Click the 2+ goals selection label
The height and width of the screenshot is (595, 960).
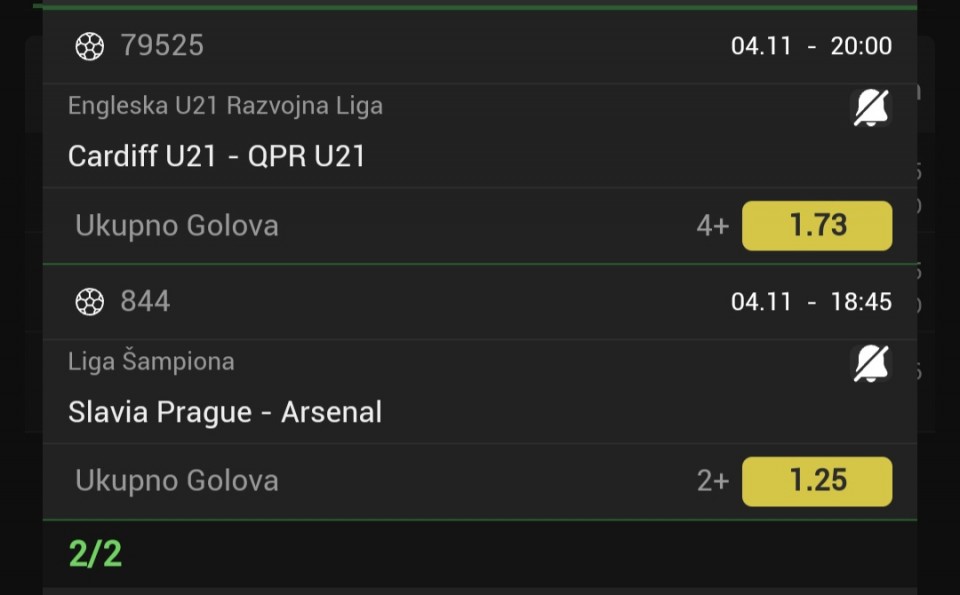tap(712, 482)
